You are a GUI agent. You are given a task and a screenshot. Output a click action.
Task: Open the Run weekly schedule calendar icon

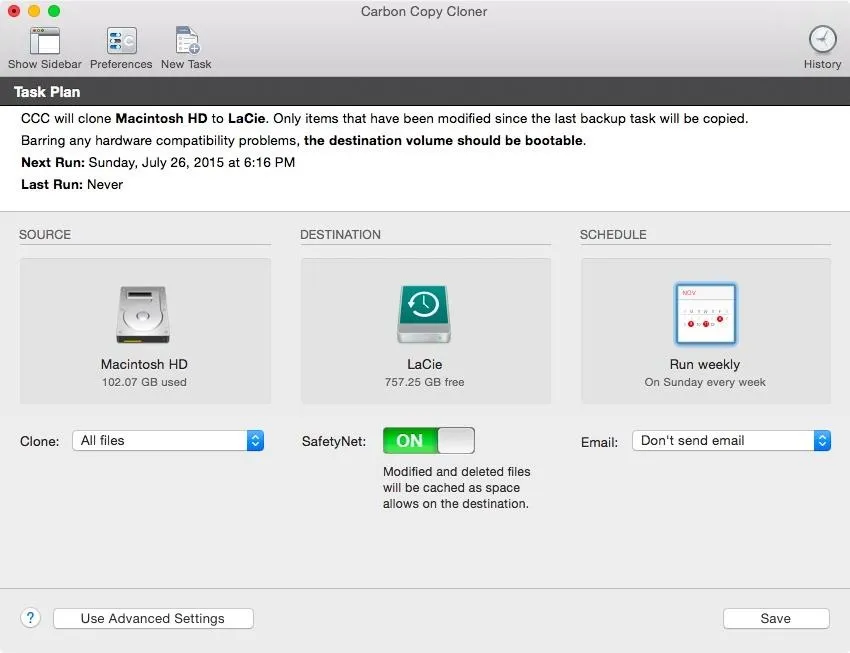pos(705,314)
